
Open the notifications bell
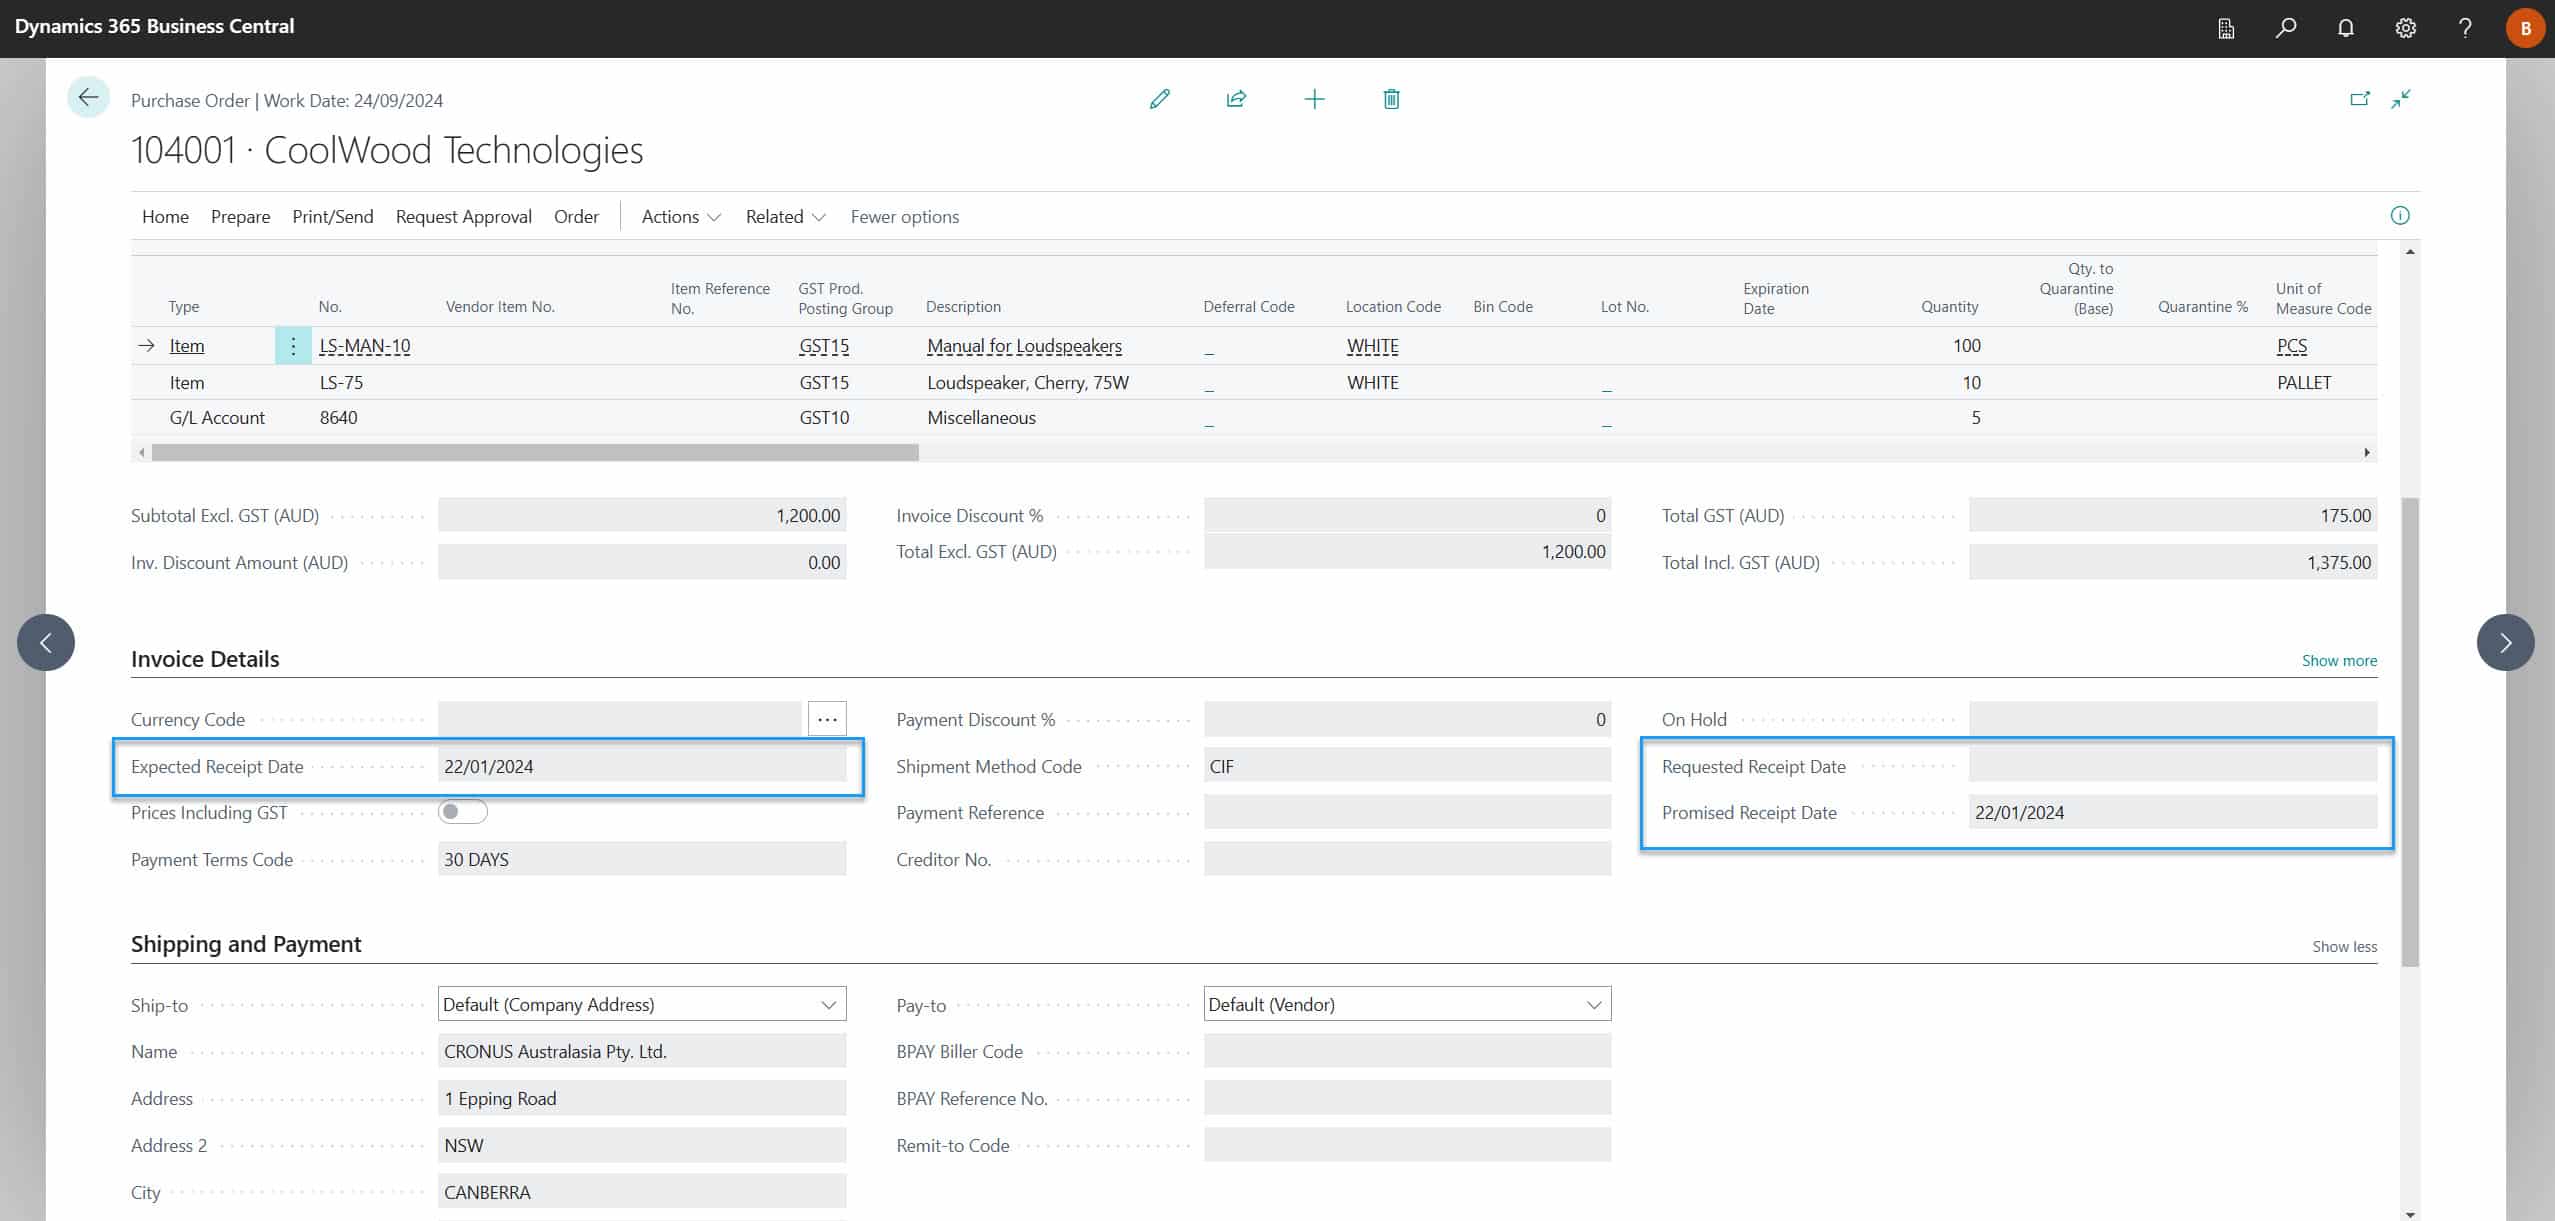tap(2345, 28)
